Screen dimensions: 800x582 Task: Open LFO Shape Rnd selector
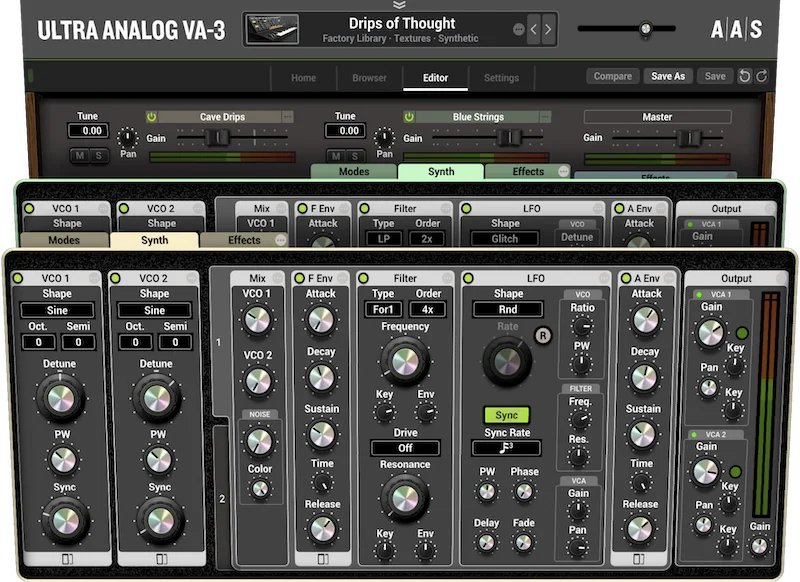(x=508, y=309)
